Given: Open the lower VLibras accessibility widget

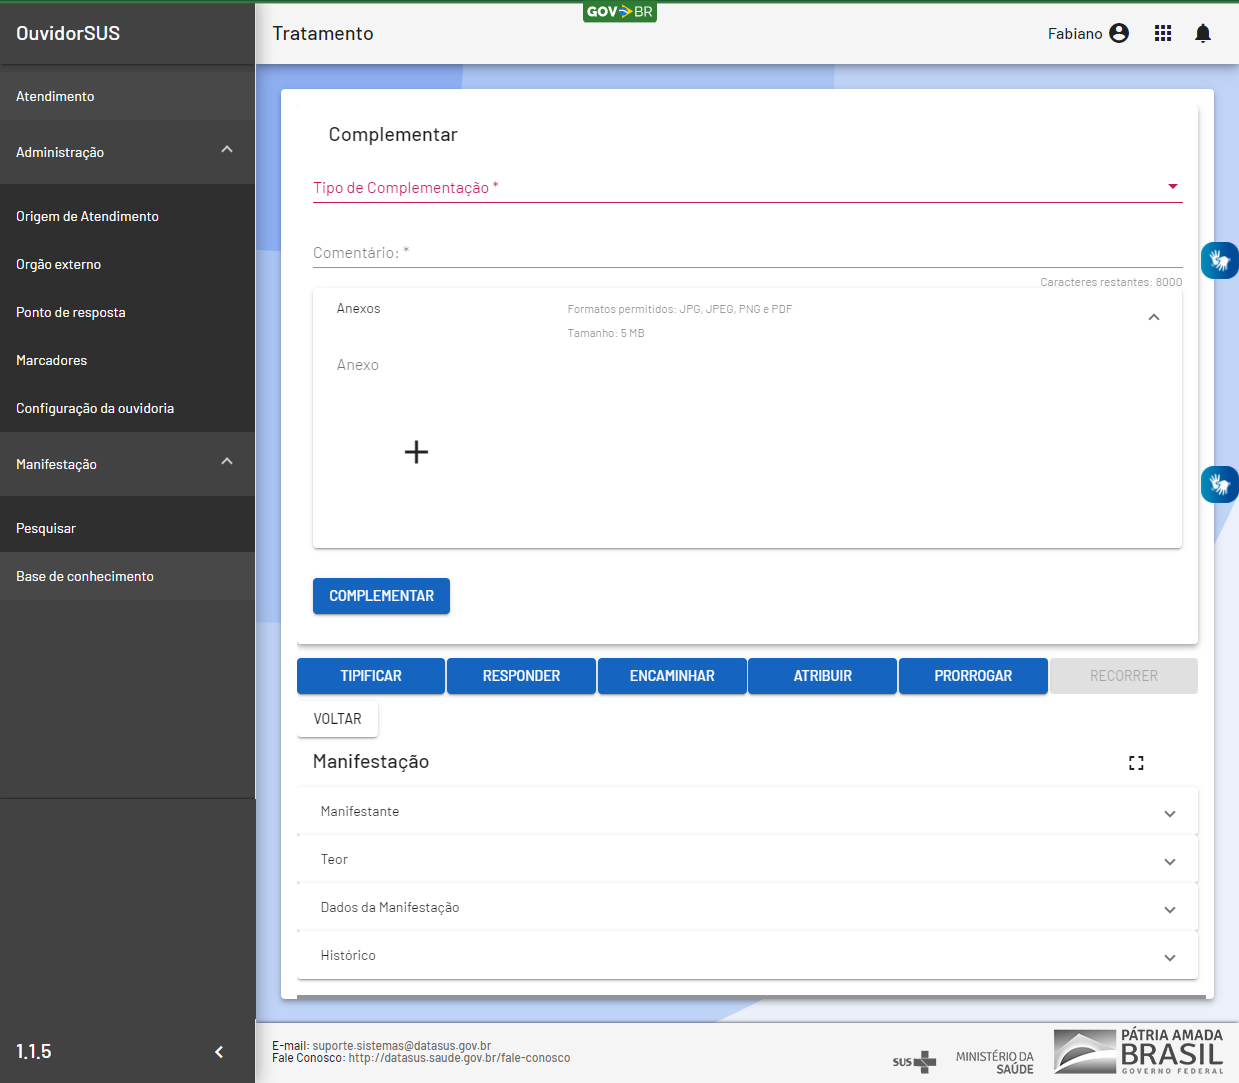Looking at the screenshot, I should pos(1219,485).
